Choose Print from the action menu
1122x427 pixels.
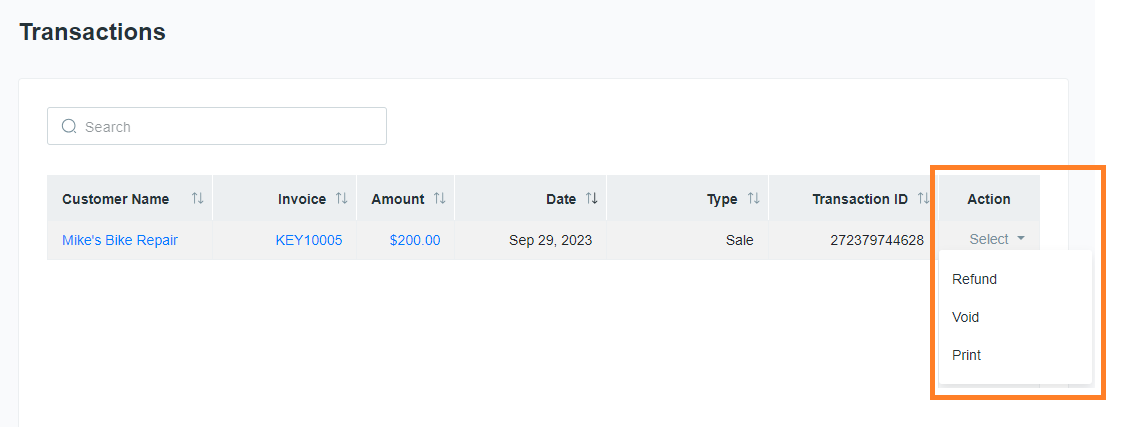pos(966,355)
